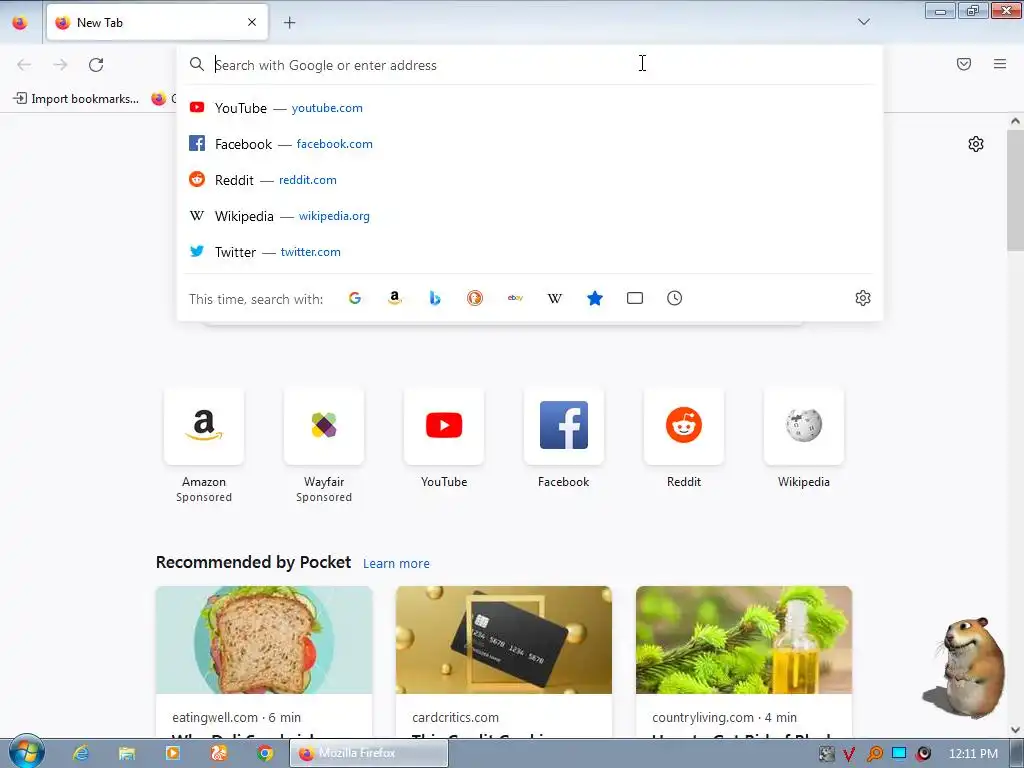
Task: Launch Google Chrome from taskbar
Action: (264, 753)
